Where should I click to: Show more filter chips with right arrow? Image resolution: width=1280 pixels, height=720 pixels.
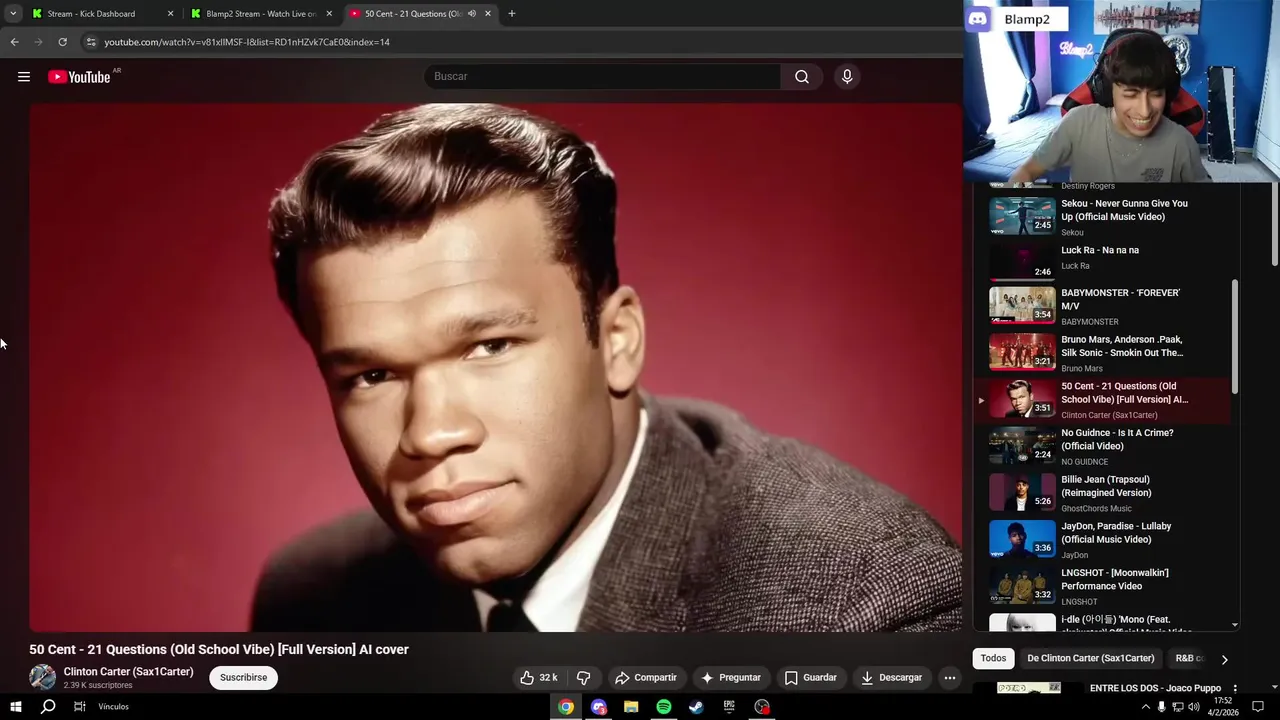[x=1224, y=659]
